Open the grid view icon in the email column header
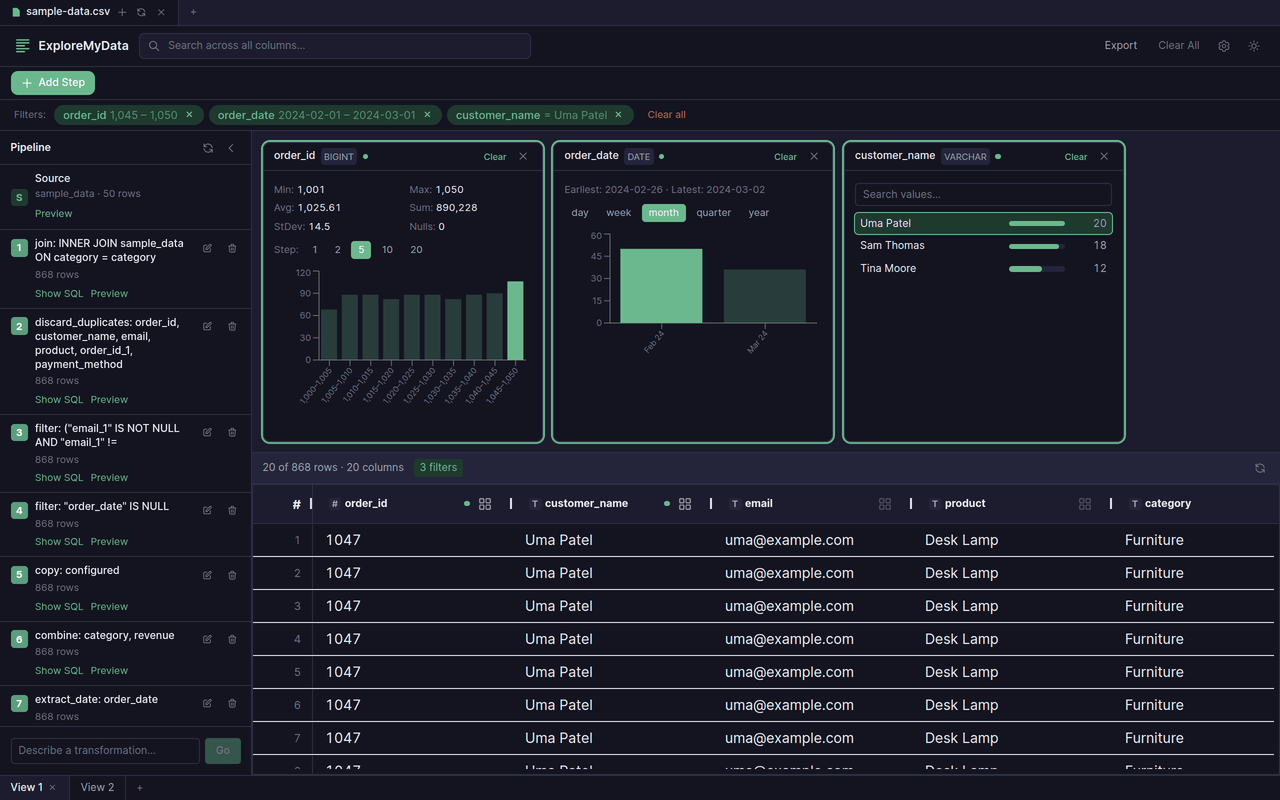Viewport: 1280px width, 800px height. pyautogui.click(x=885, y=503)
